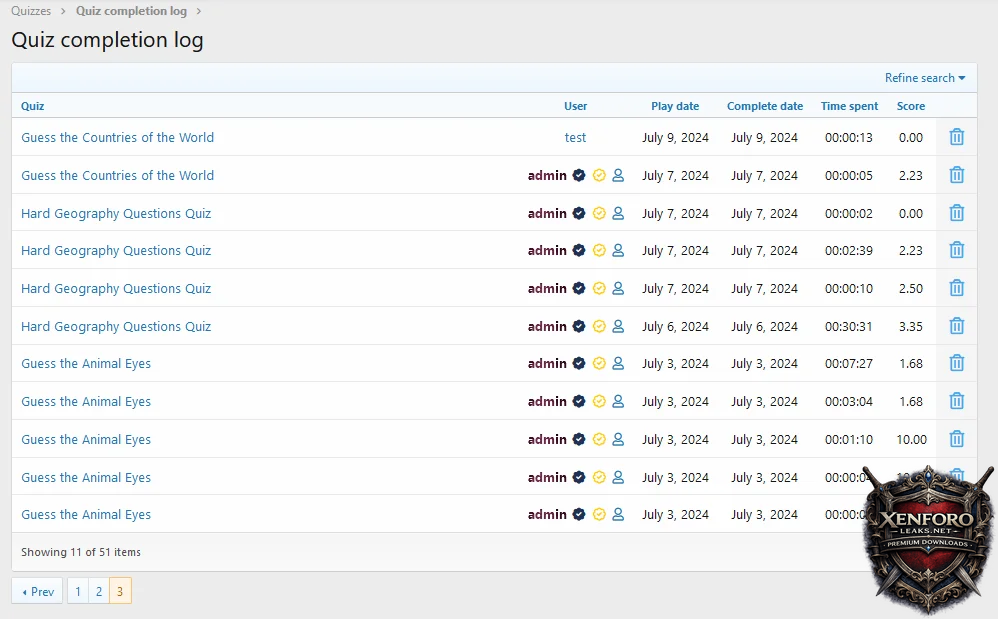The height and width of the screenshot is (619, 998).
Task: Open Guess the Countries quiz from July 9
Action: click(117, 137)
